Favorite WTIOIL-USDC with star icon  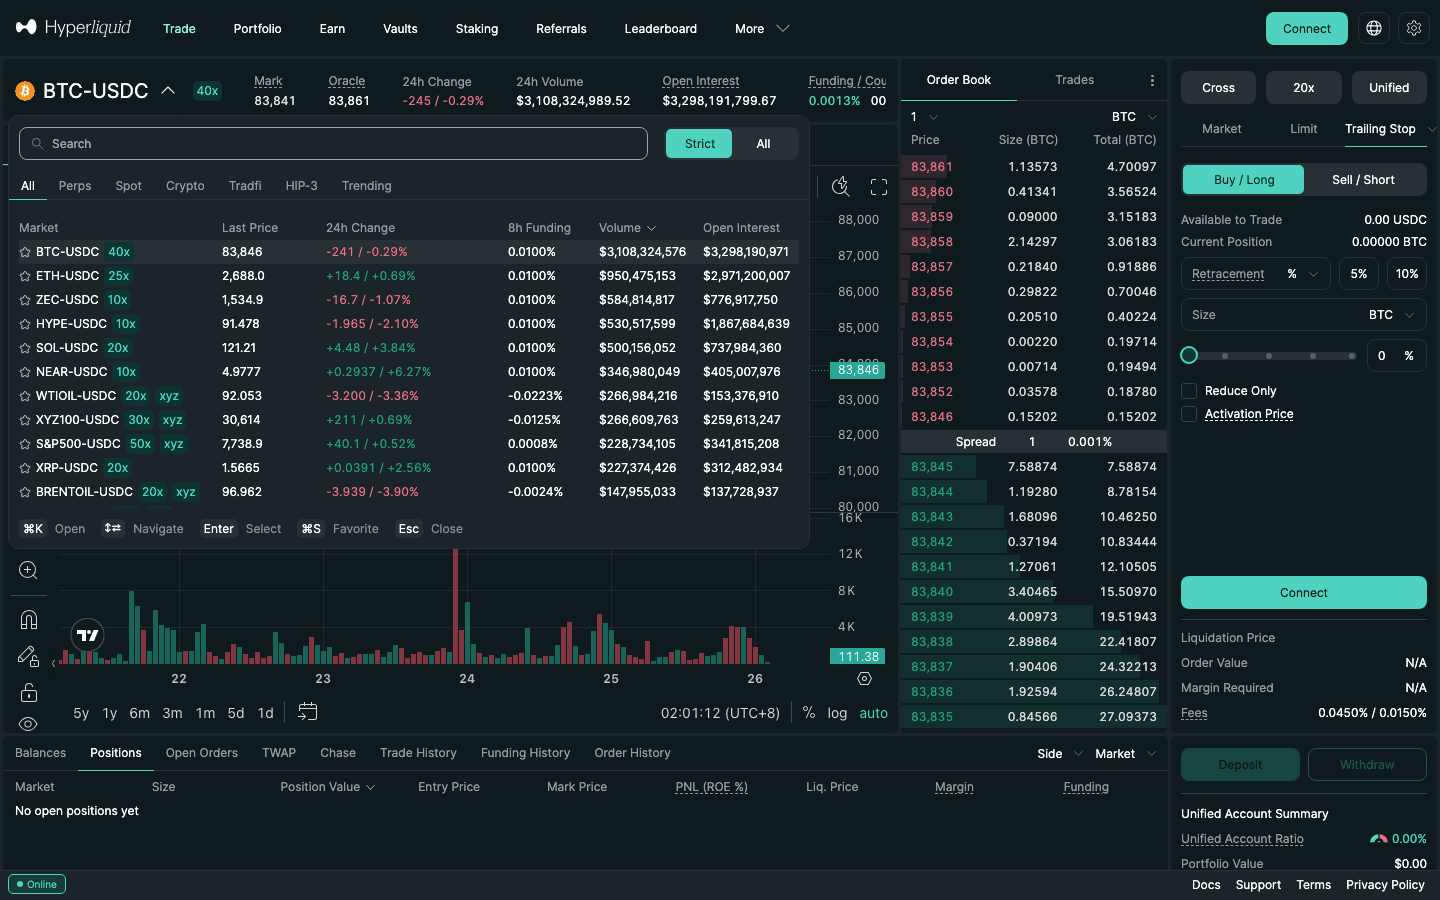click(25, 396)
